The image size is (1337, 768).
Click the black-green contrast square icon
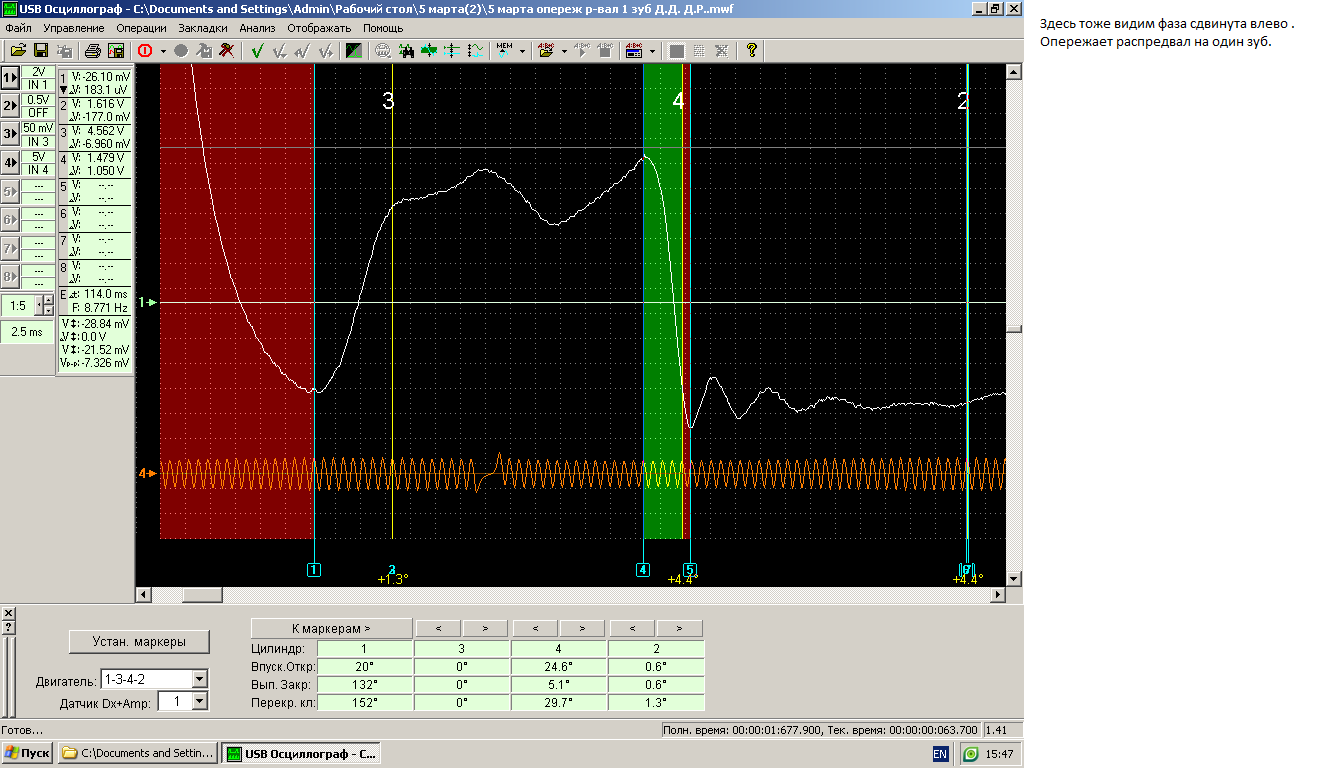click(354, 50)
